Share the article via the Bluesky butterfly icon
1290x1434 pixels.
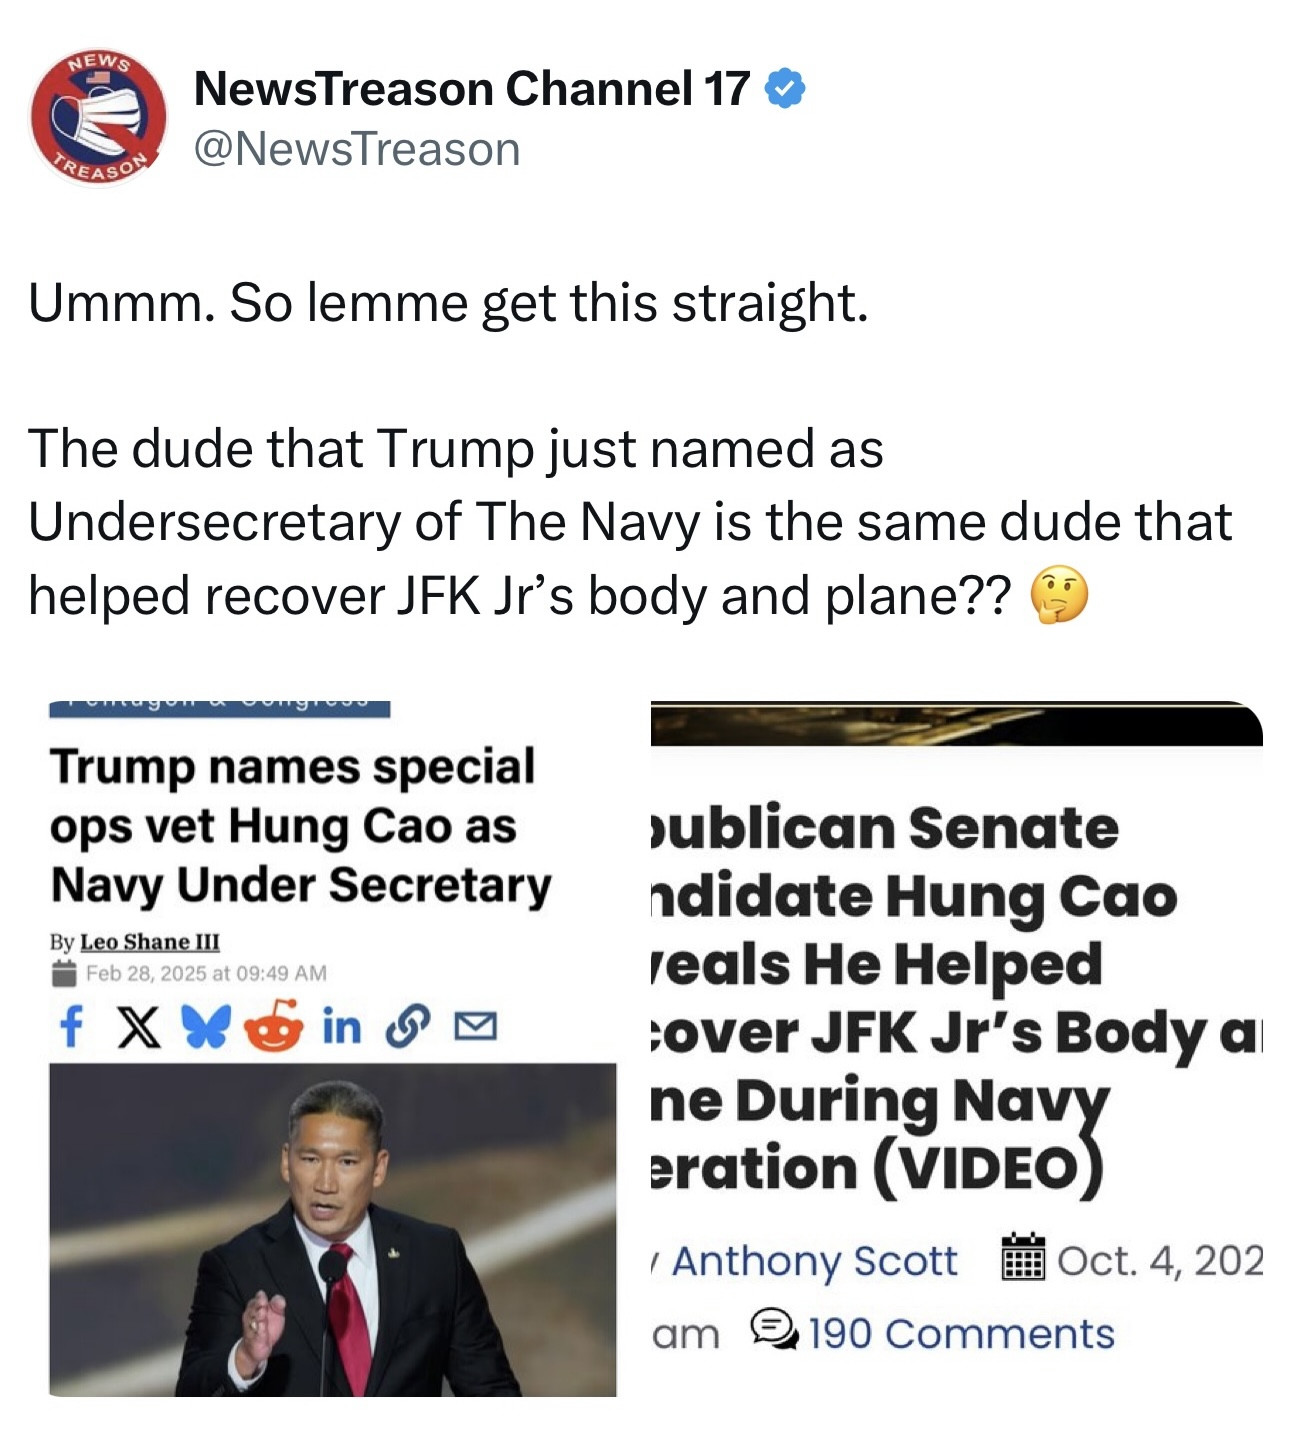[206, 1026]
